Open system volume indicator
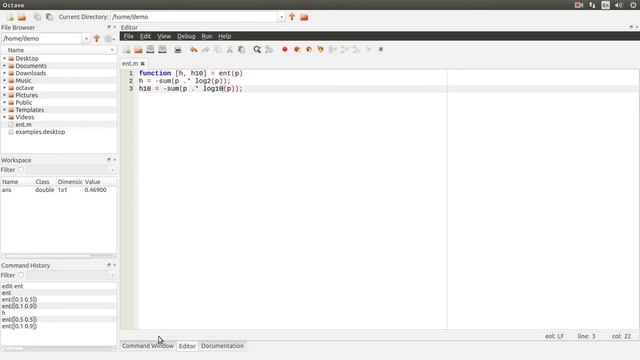The width and height of the screenshot is (640, 360). pos(618,5)
